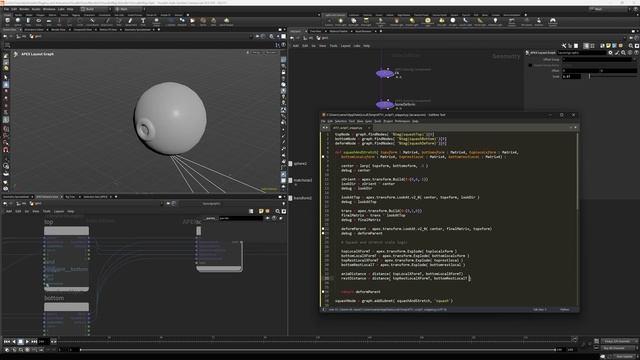Toggle the flag on sphere1 node

pos(290,163)
